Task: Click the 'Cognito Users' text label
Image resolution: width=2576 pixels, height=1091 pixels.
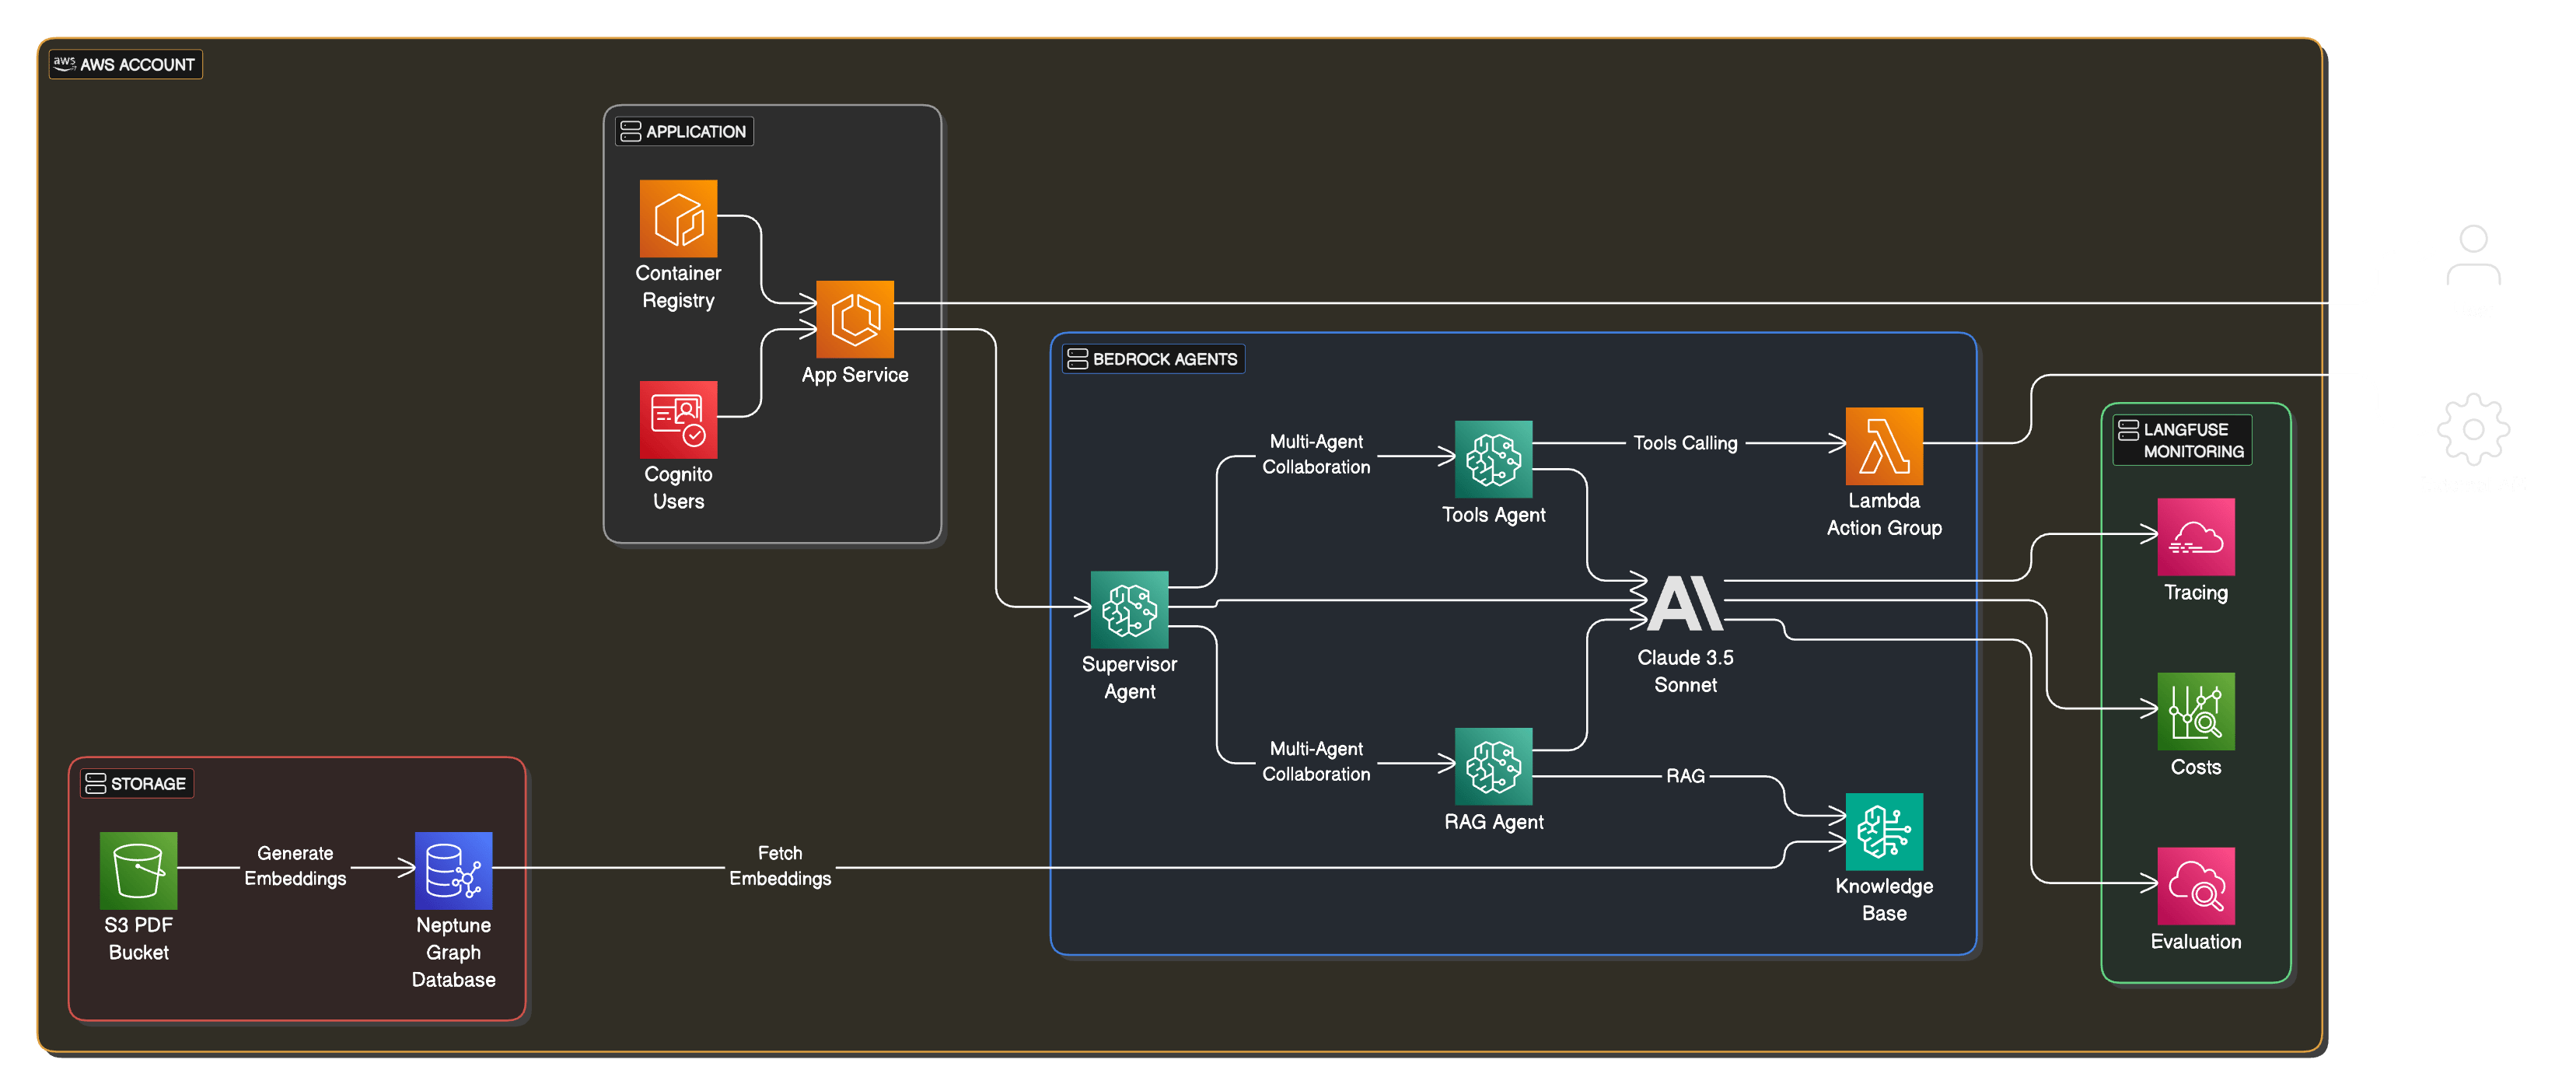Action: (x=678, y=488)
